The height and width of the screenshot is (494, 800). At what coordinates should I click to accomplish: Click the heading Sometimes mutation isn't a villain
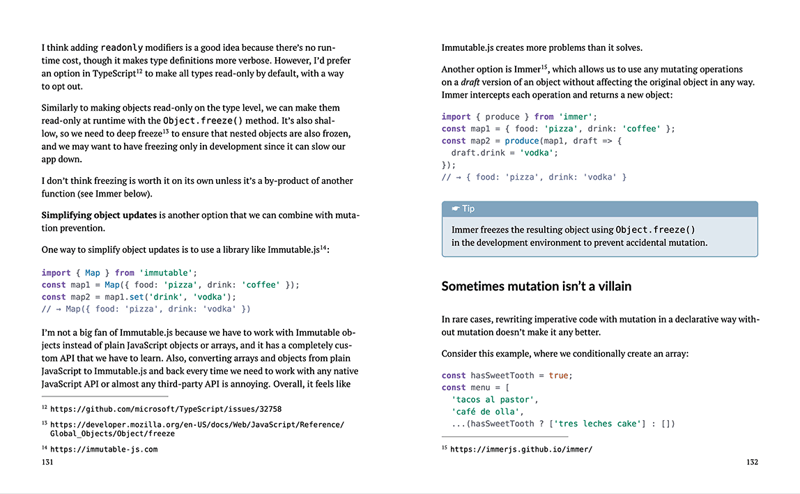536,286
